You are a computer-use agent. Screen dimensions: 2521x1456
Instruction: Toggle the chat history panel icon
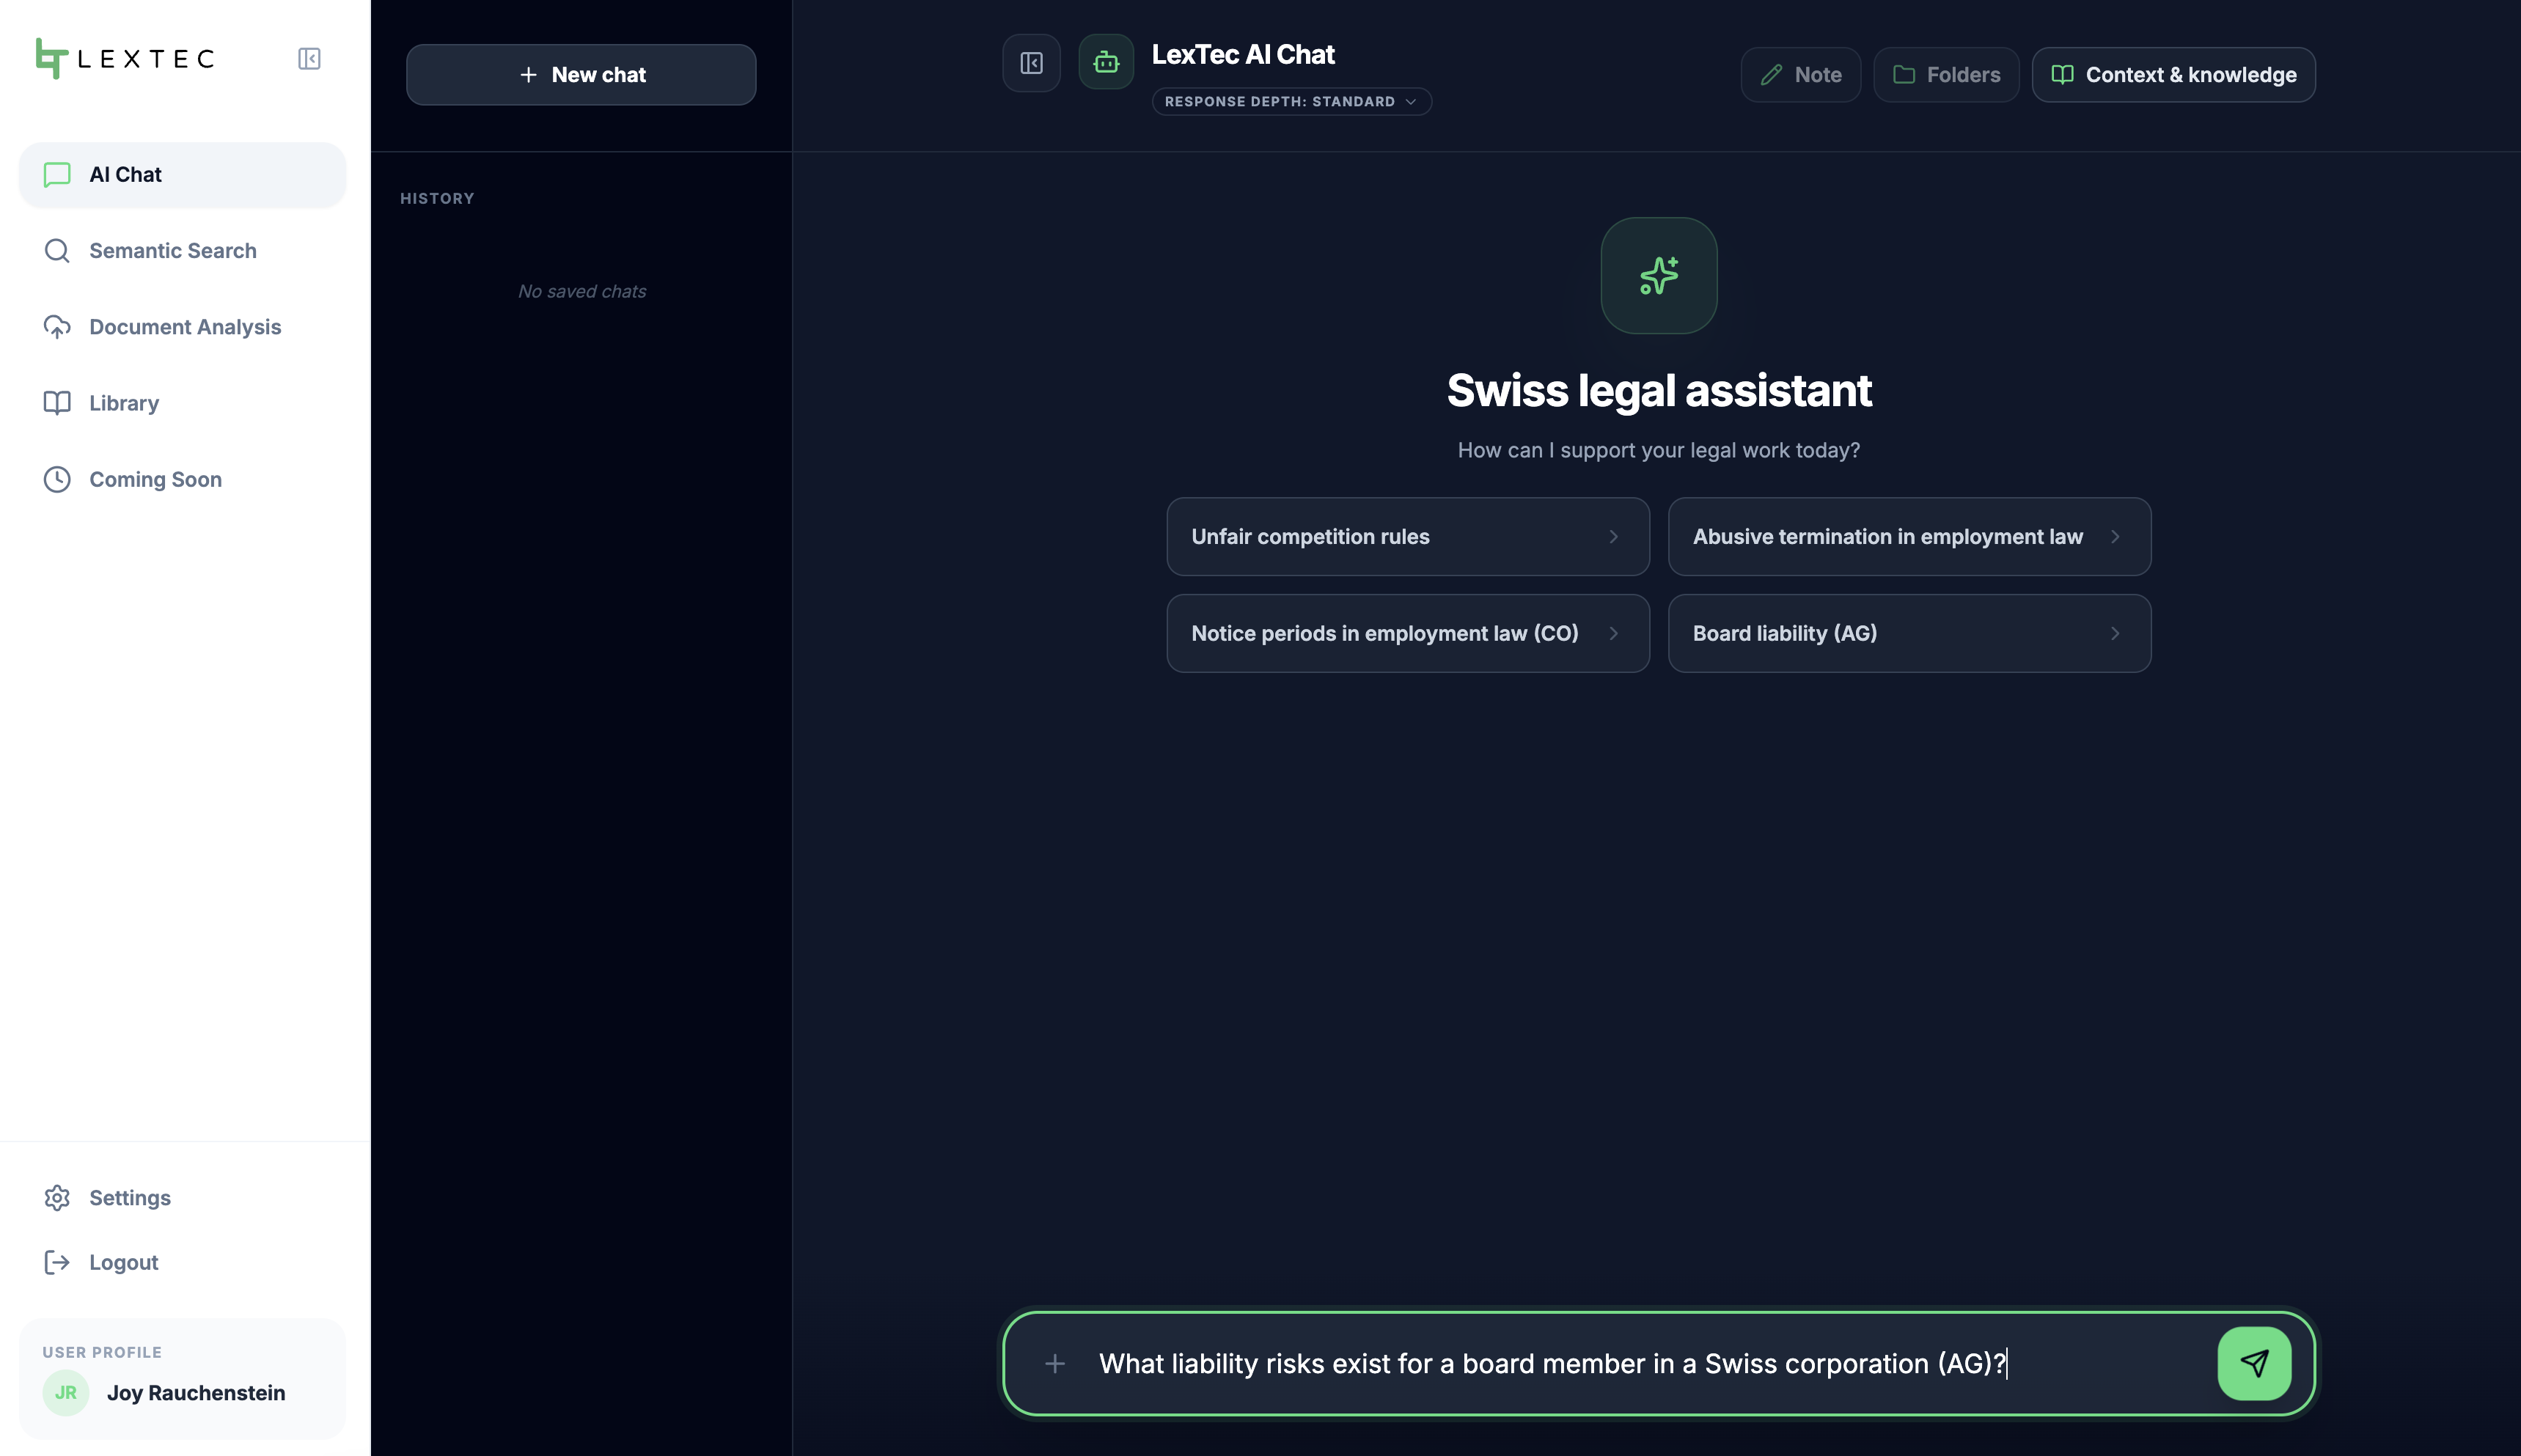coord(1031,63)
